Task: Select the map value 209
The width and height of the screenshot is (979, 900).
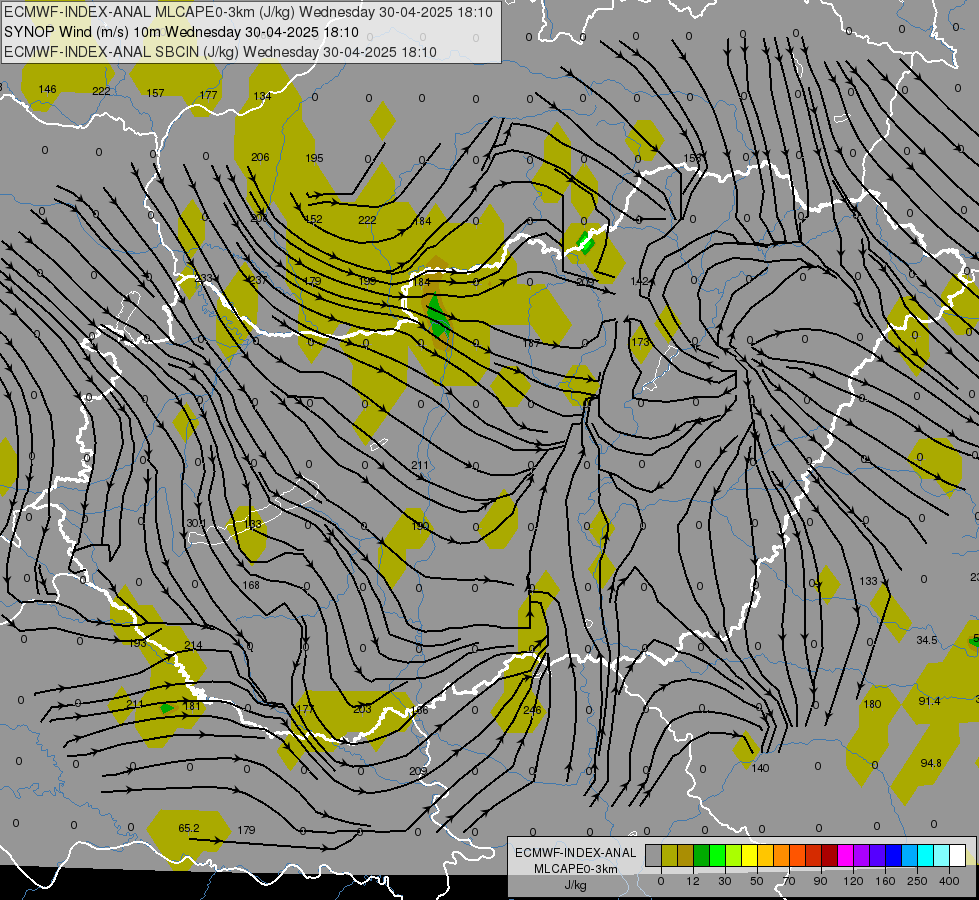Action: (x=418, y=771)
